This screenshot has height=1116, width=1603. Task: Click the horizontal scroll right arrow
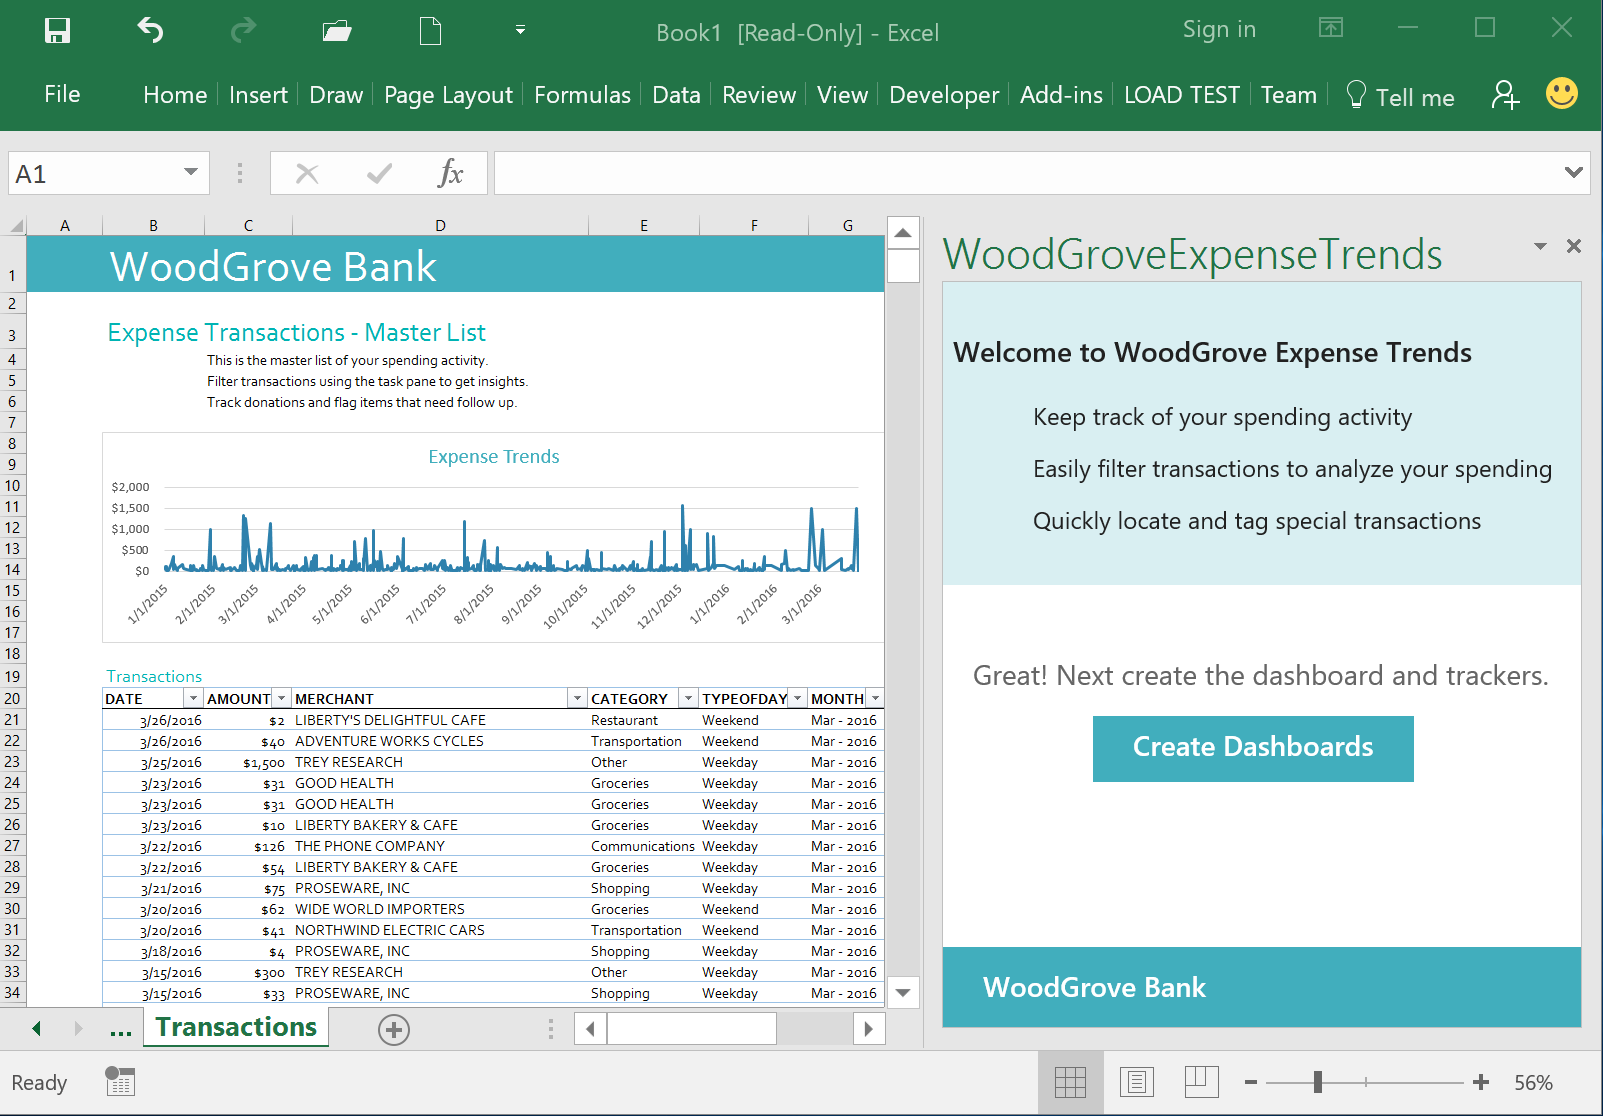click(869, 1028)
